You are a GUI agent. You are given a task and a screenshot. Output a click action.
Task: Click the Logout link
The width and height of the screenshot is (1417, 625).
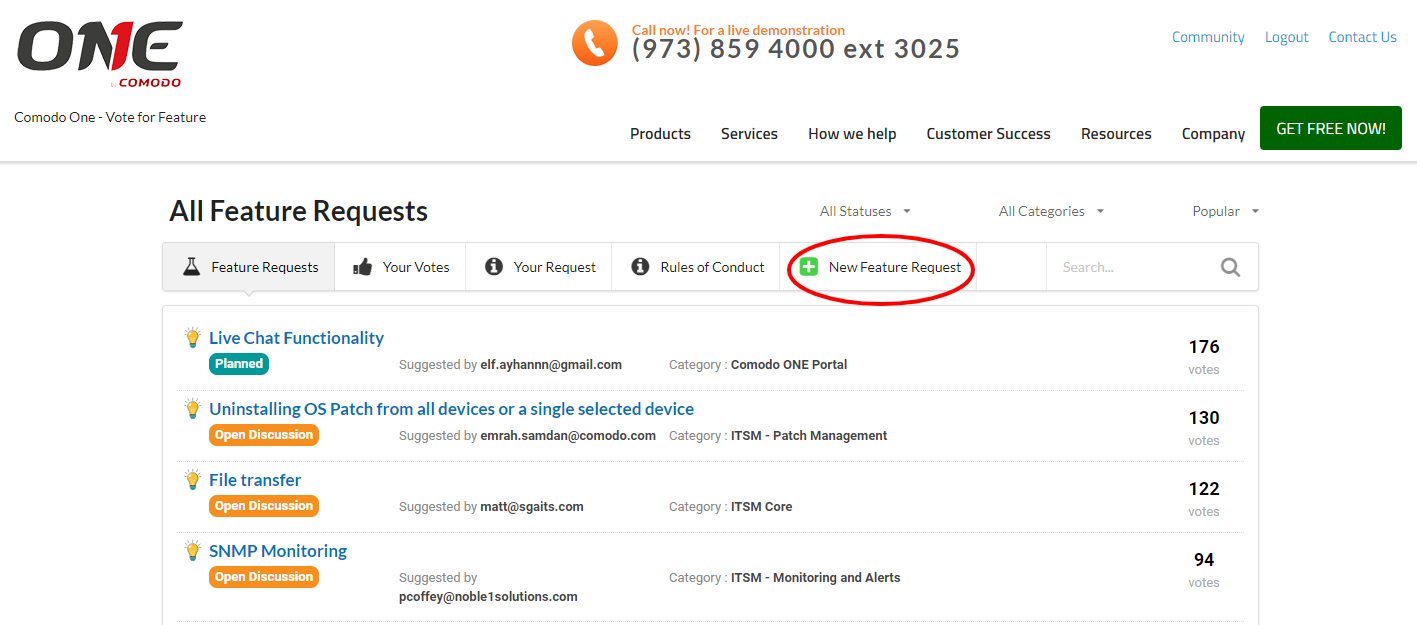[x=1286, y=37]
